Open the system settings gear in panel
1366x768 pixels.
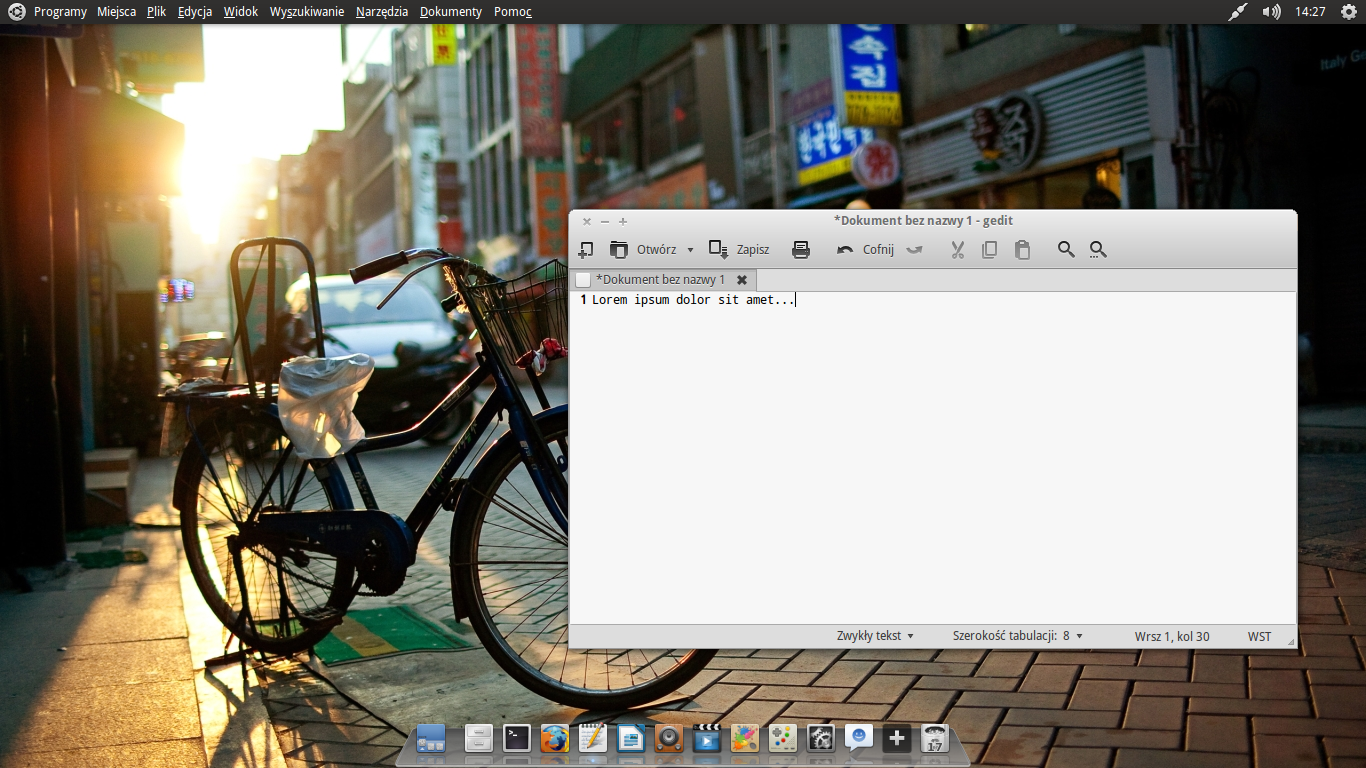click(1349, 12)
